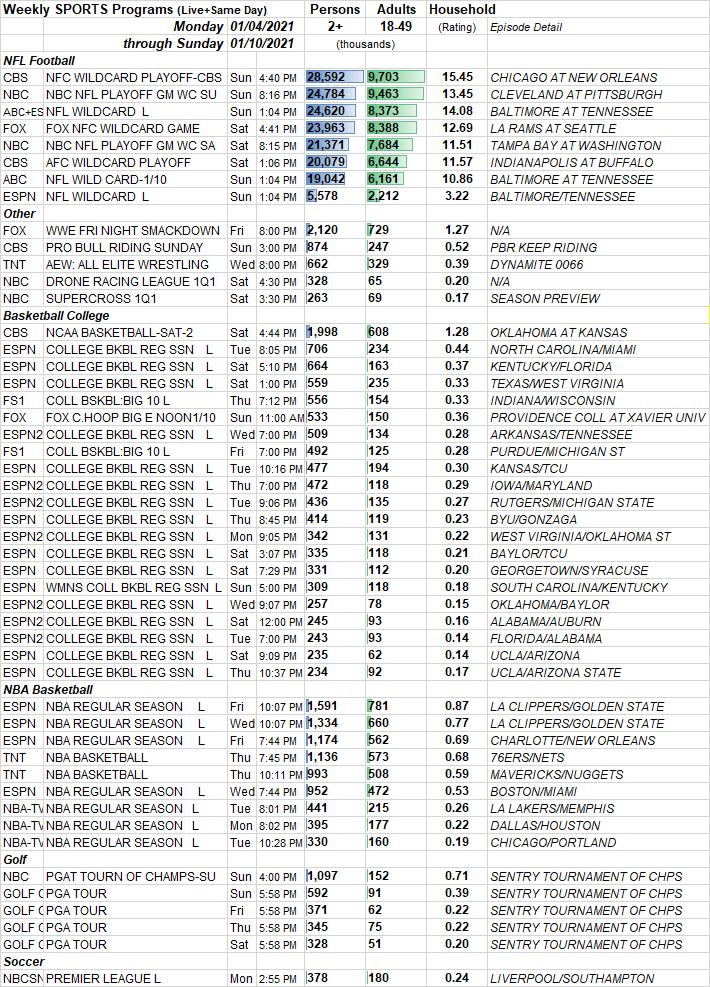Click 'ALABAMA/AUBURN' episode cell

tap(546, 621)
